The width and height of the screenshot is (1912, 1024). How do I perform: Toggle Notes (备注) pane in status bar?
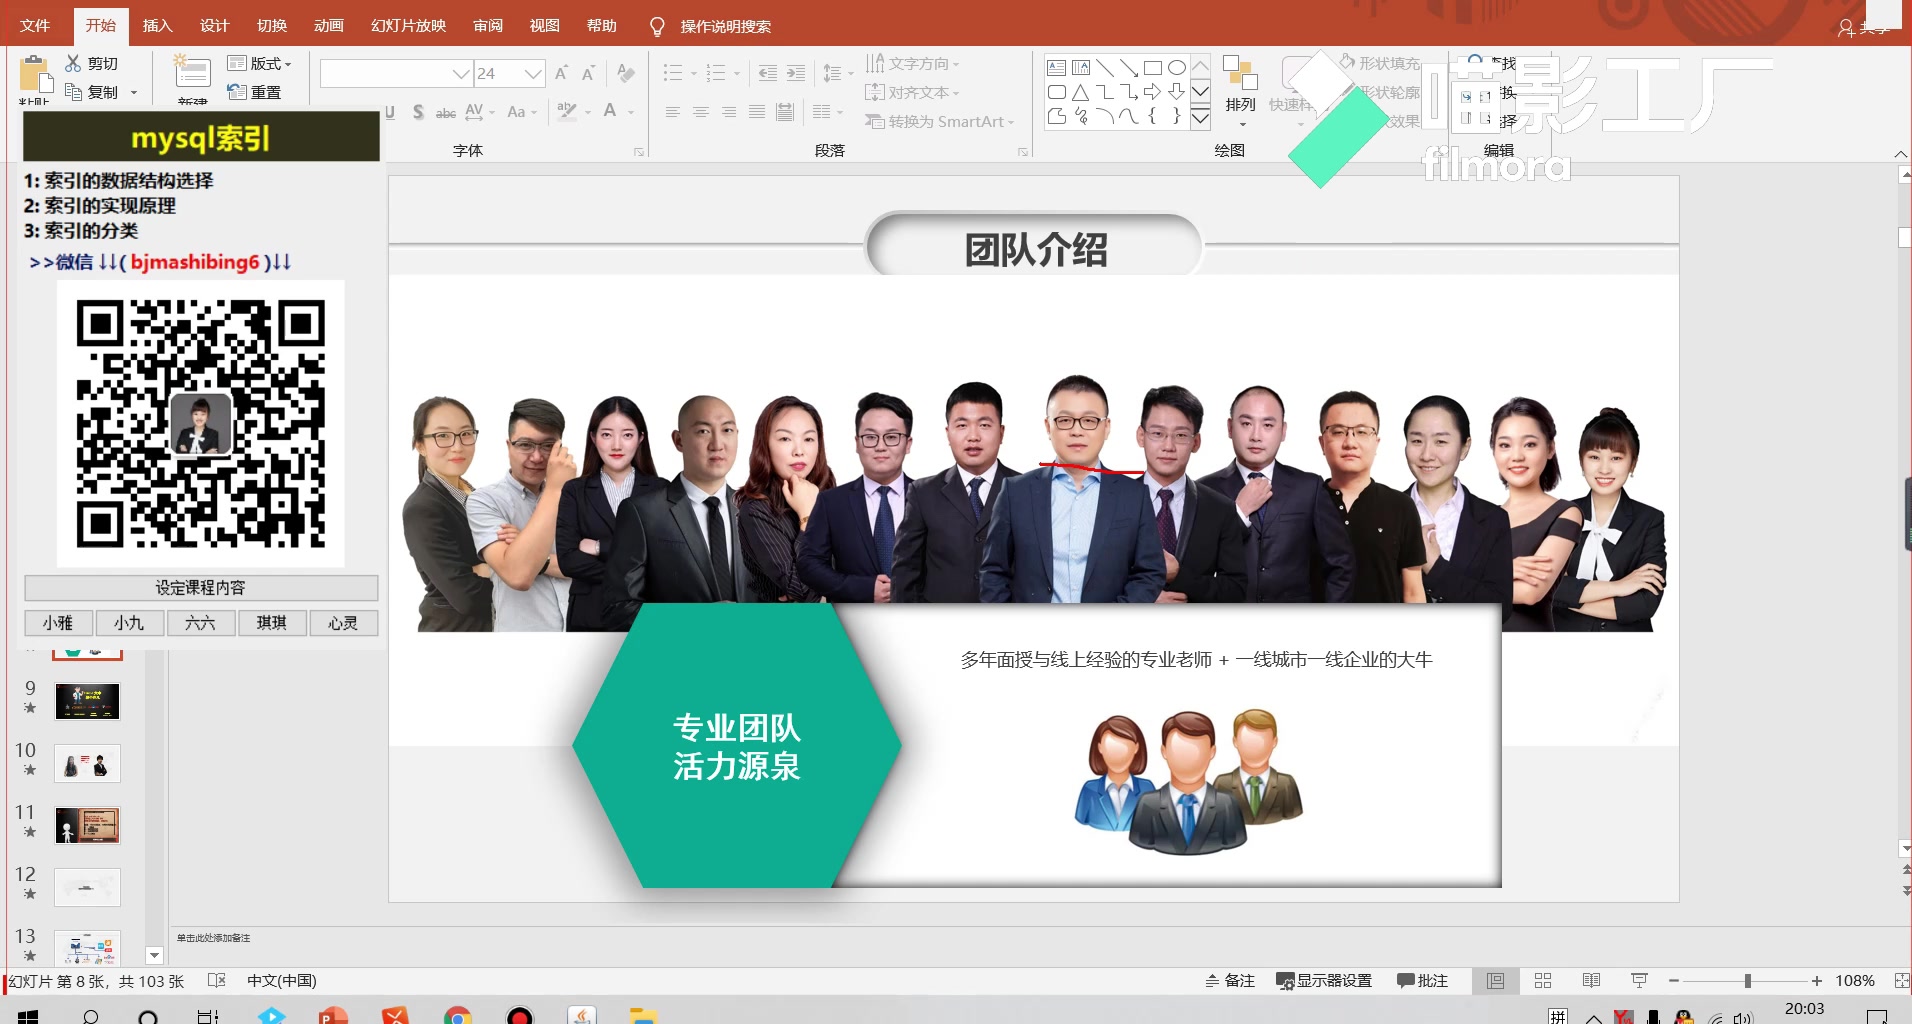click(x=1230, y=981)
